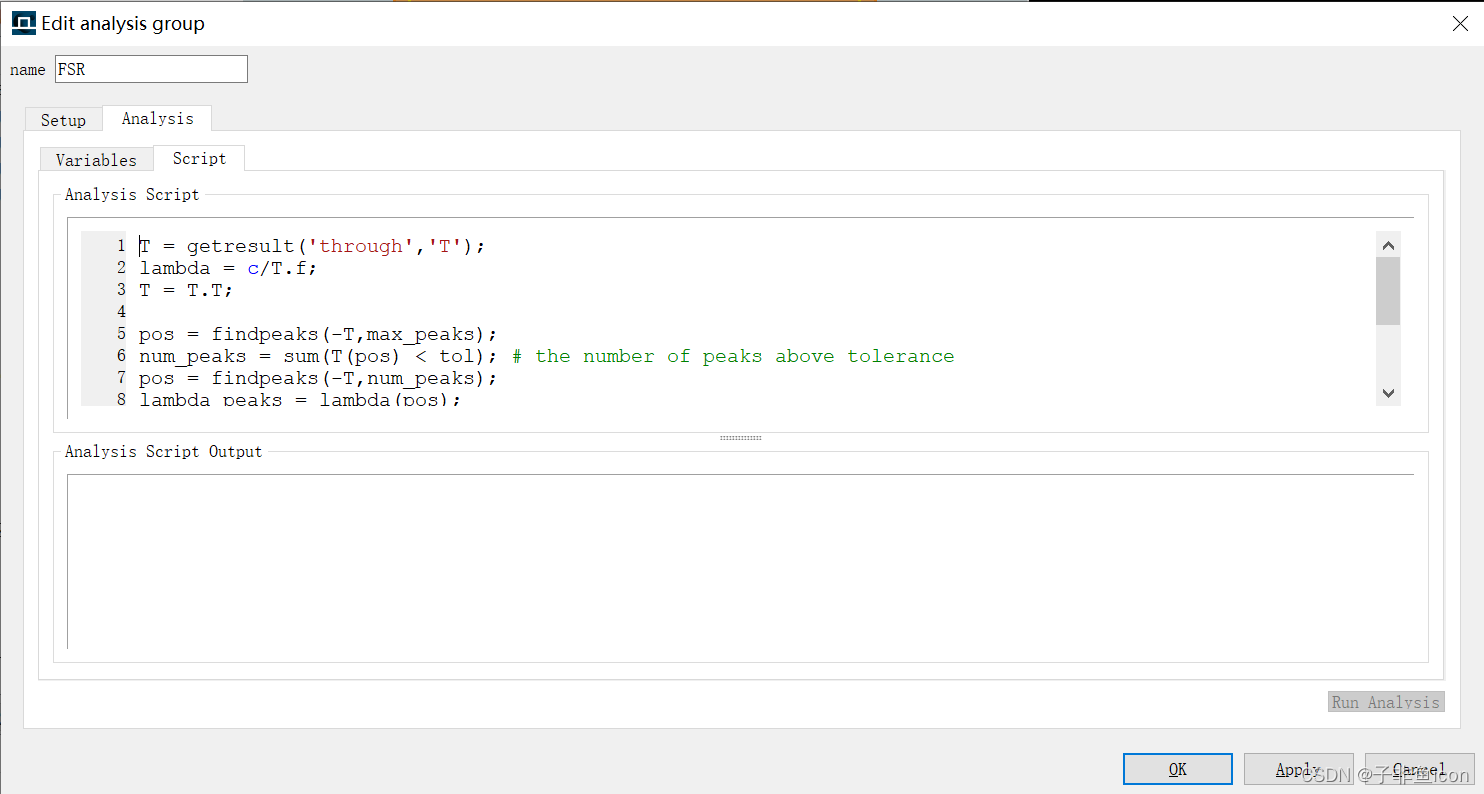The width and height of the screenshot is (1484, 794).
Task: Click the empty line number 4
Action: coord(121,312)
